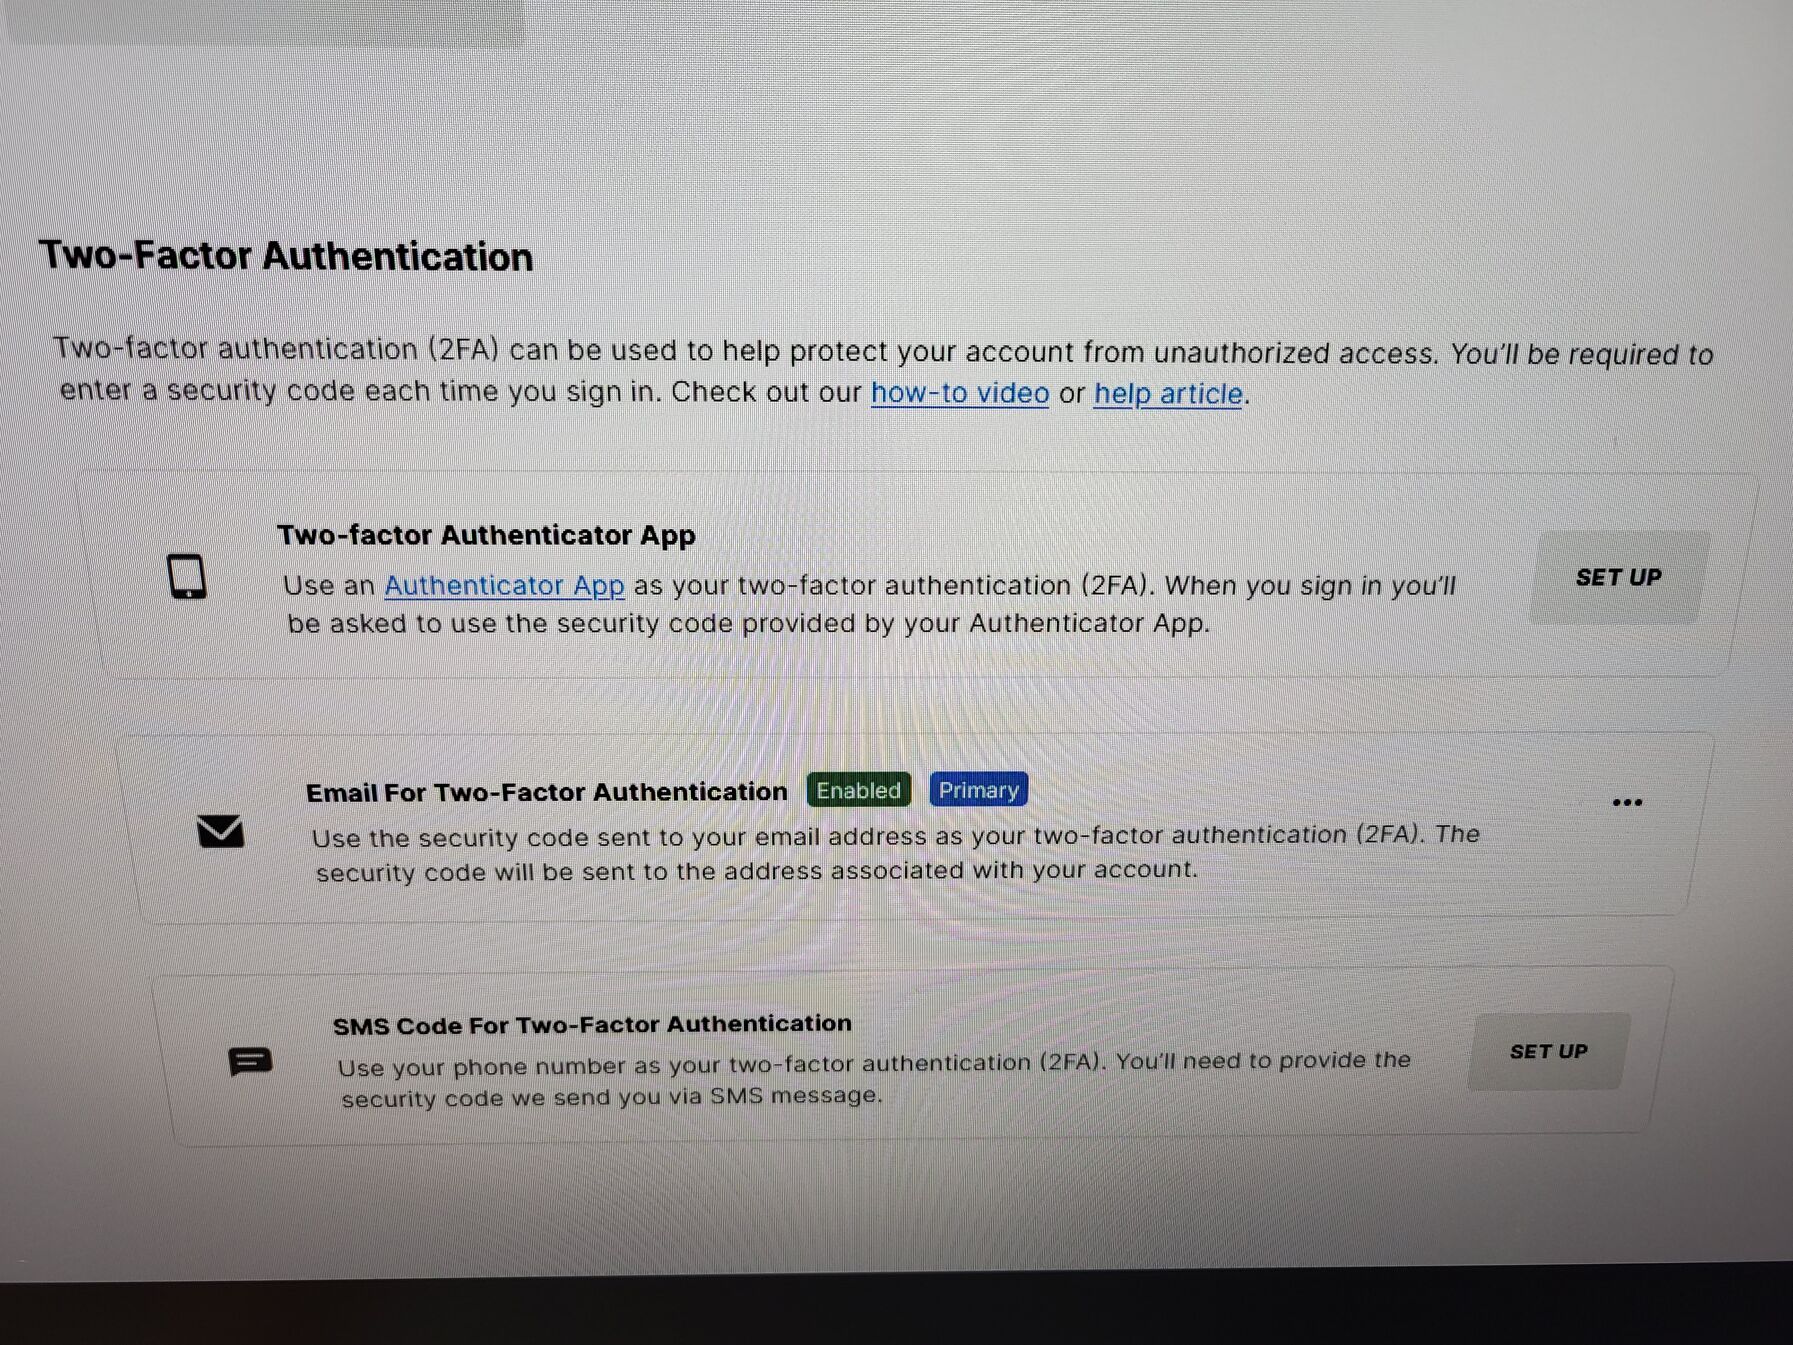Screen dimensions: 1793x1345
Task: Open the three-dot menu for email 2FA
Action: coord(1627,802)
